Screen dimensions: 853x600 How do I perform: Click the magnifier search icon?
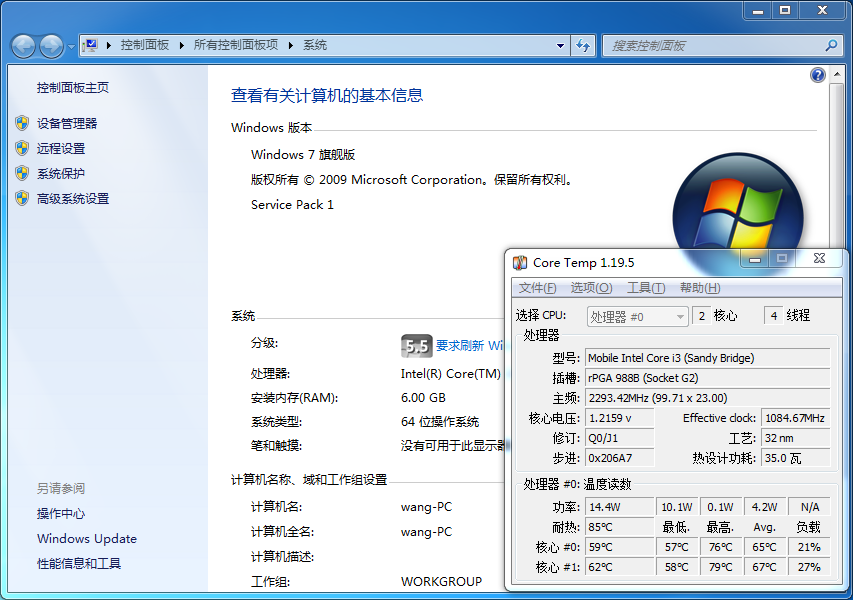pyautogui.click(x=831, y=46)
